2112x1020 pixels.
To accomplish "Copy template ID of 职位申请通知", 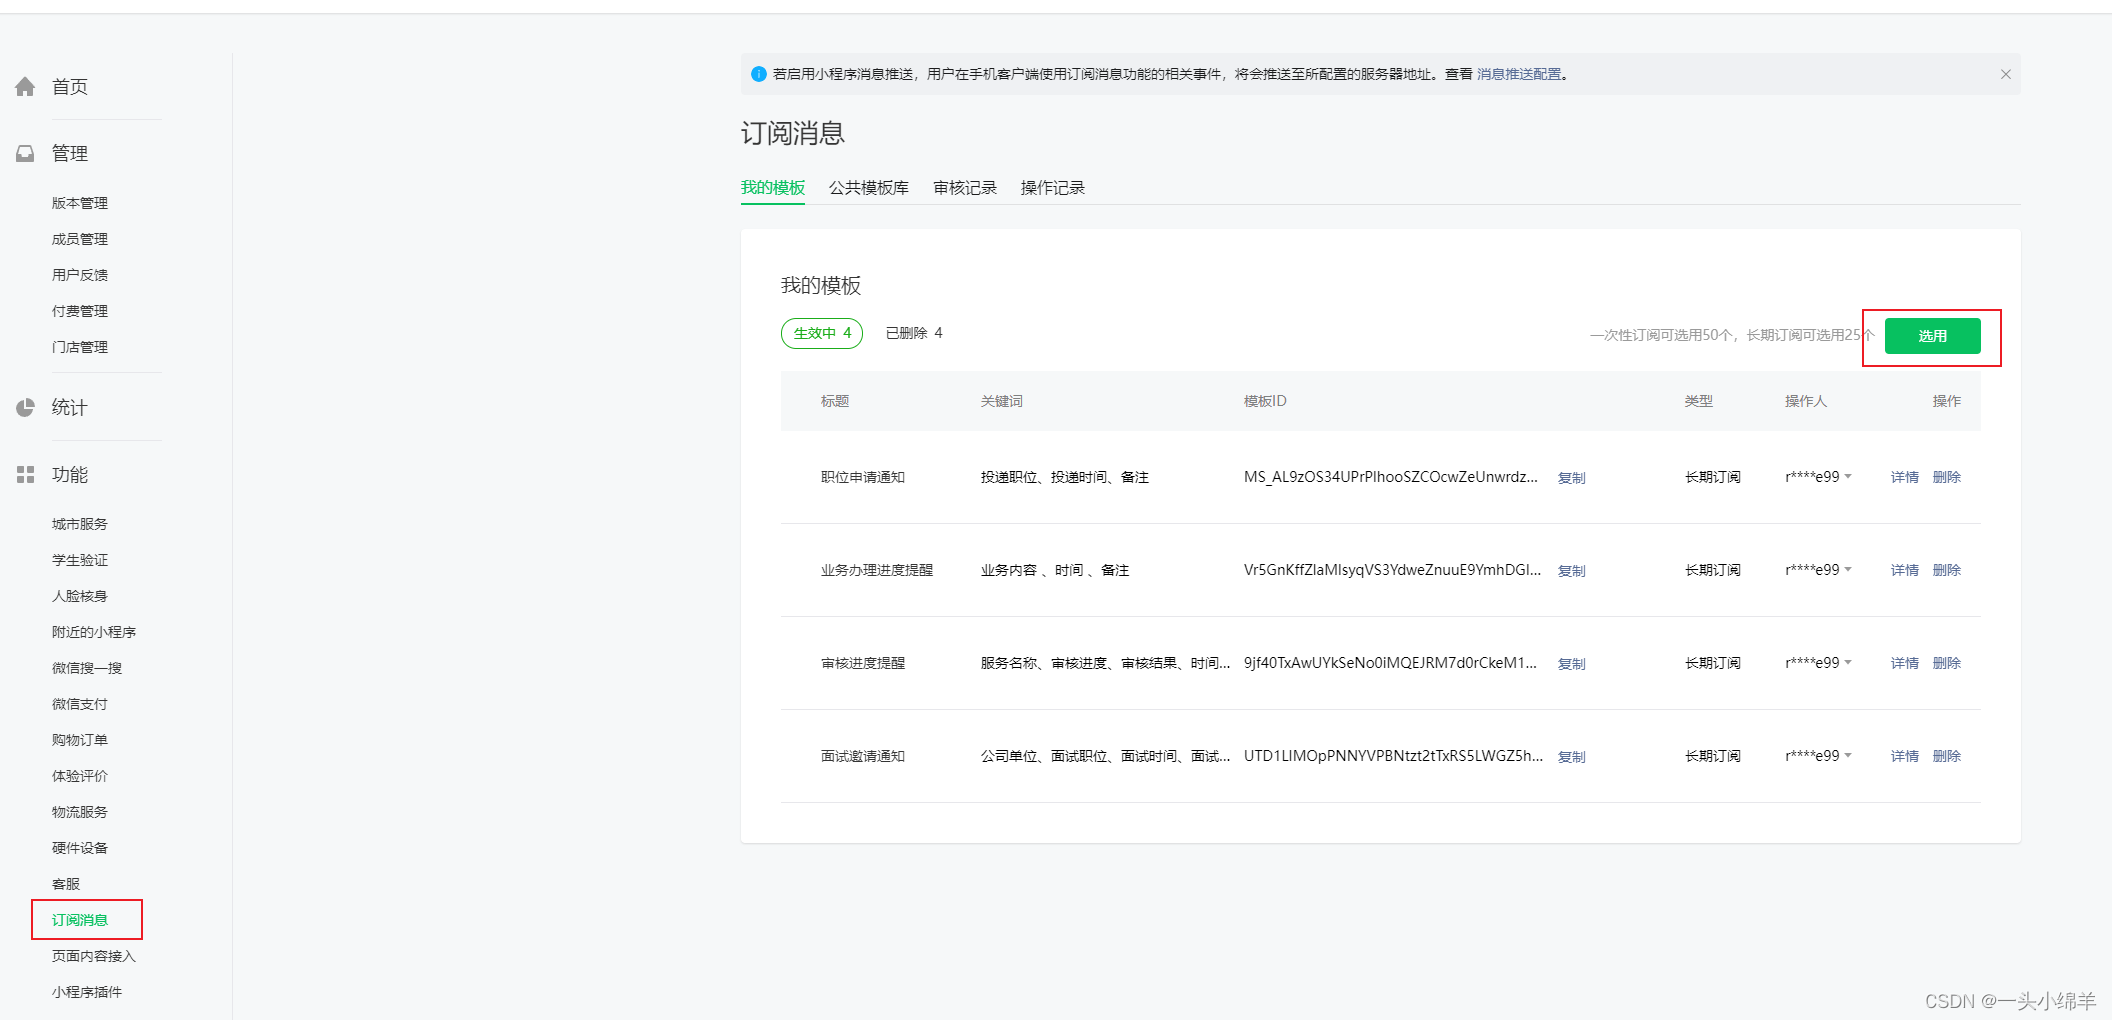I will [x=1572, y=478].
